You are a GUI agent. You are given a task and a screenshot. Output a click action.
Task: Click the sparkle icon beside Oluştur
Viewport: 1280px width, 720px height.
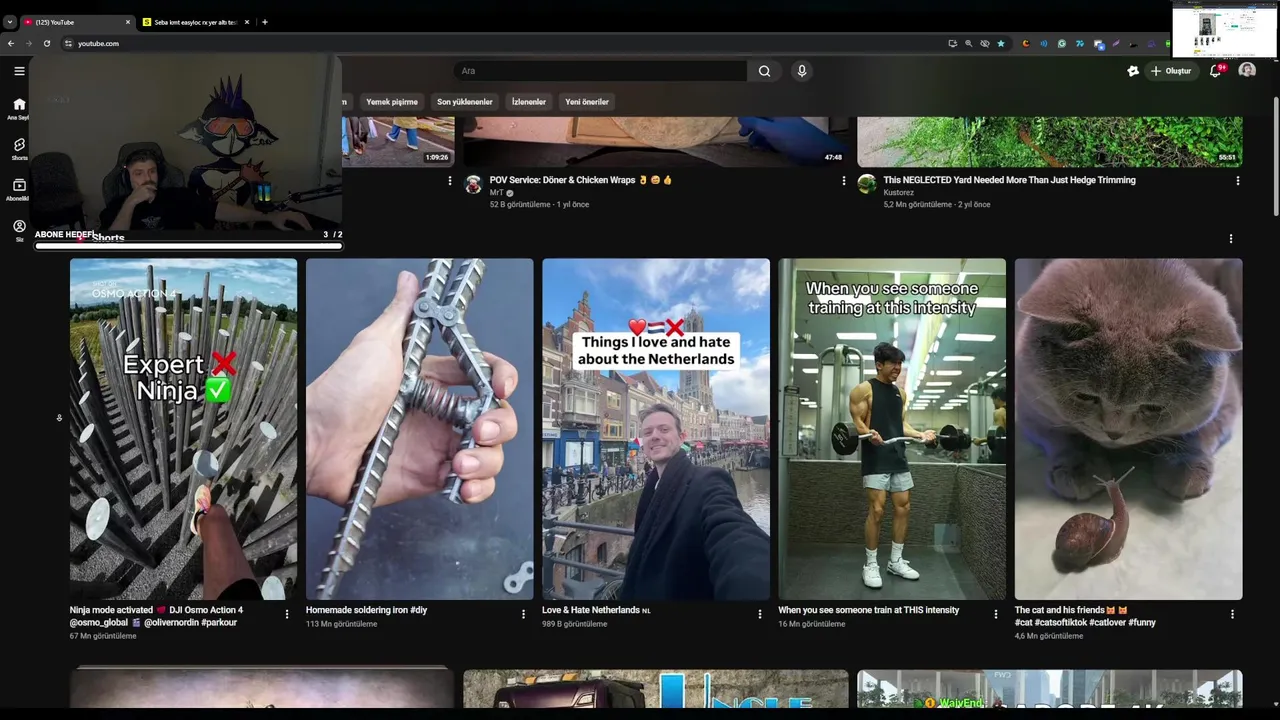[1133, 71]
